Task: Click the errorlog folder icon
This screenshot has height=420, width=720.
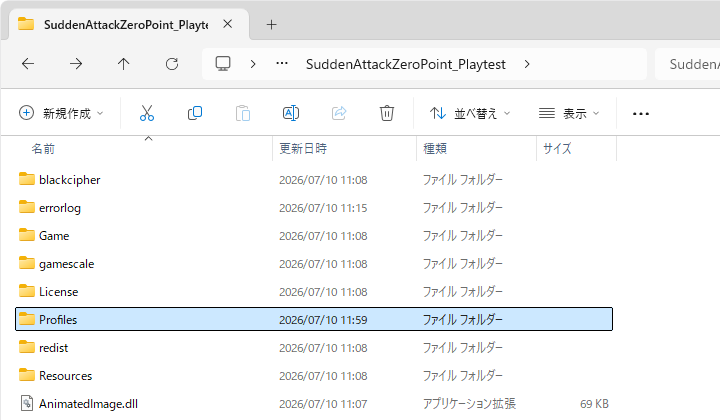Action: [x=27, y=207]
